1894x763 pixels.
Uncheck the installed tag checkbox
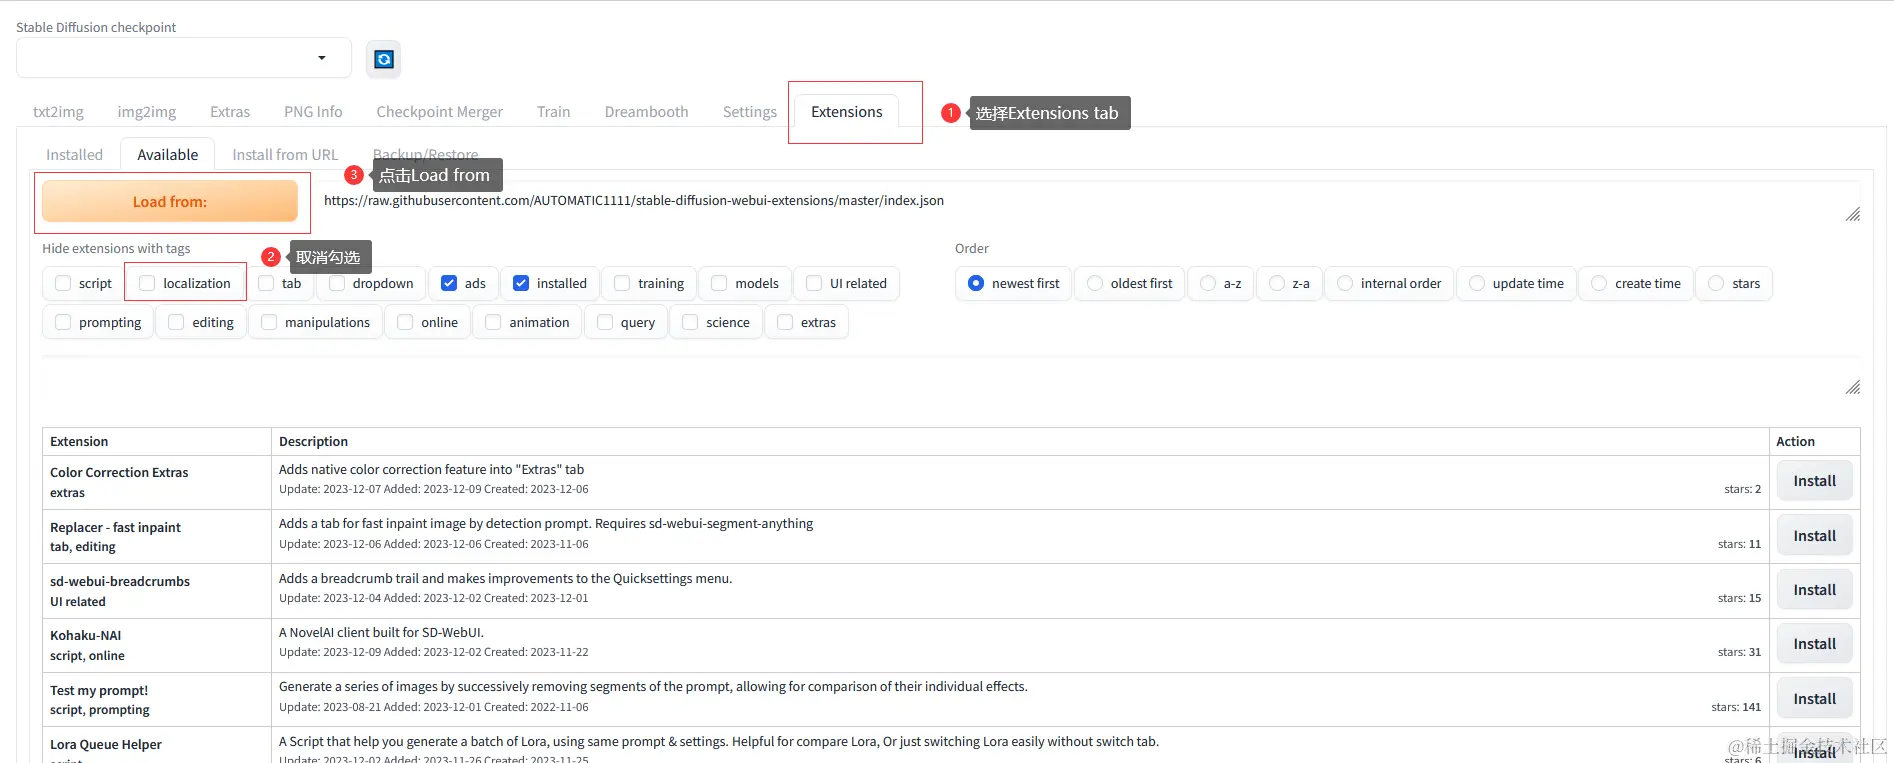pos(521,284)
